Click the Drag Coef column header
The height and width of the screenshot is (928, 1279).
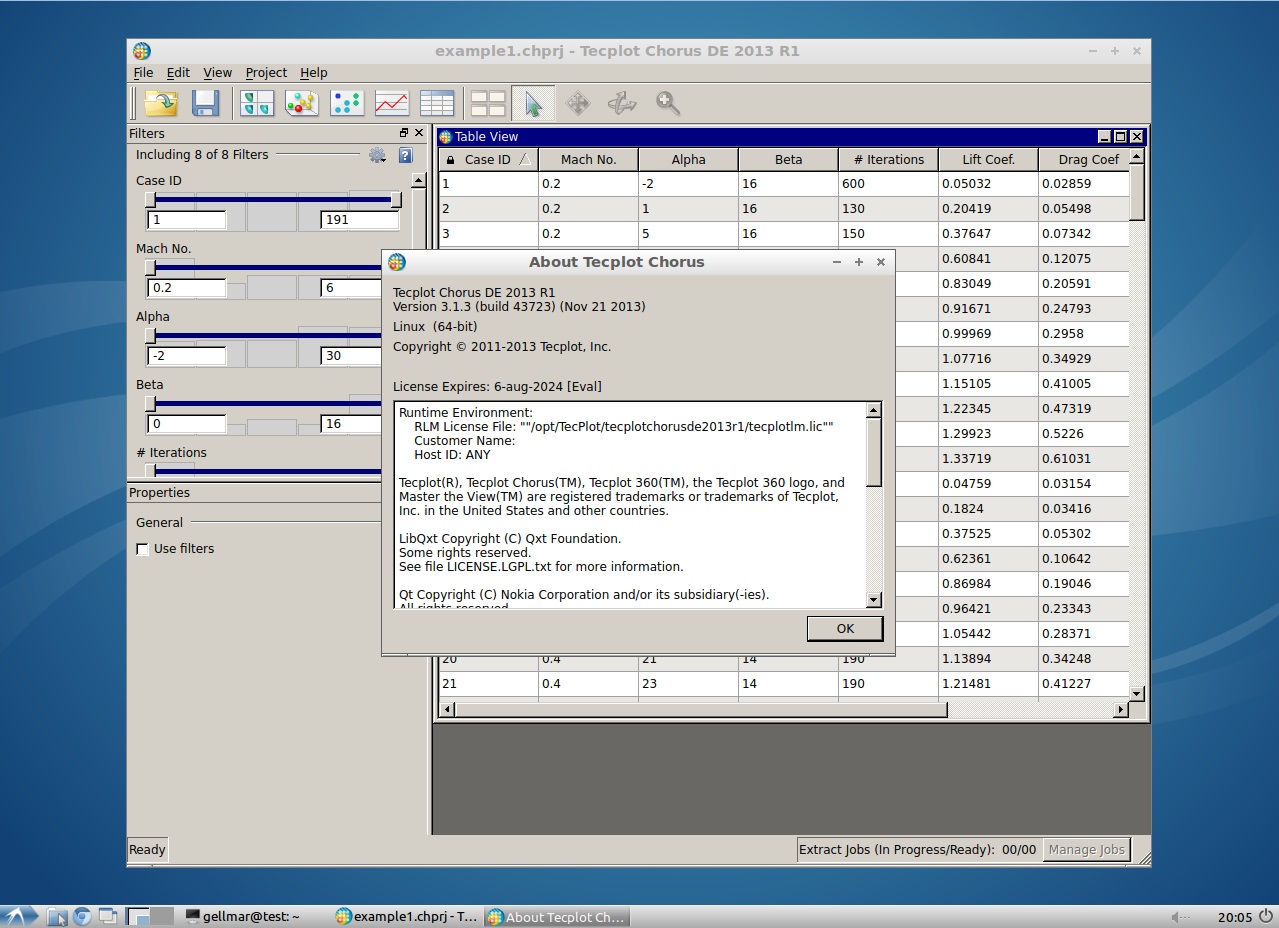tap(1084, 160)
